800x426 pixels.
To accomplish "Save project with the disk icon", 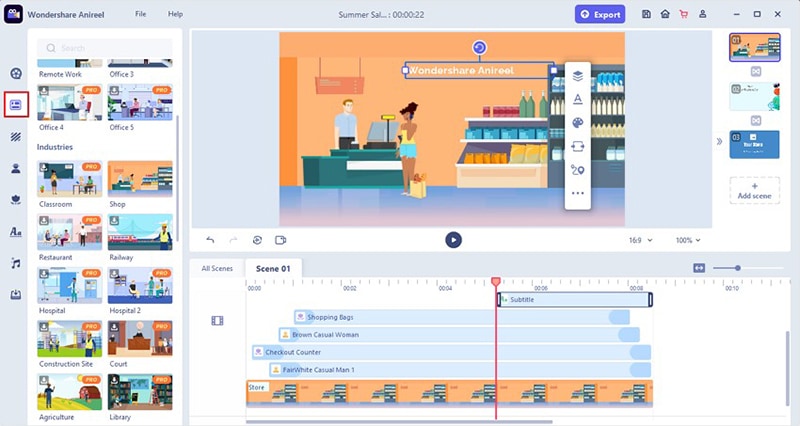I will coord(646,14).
